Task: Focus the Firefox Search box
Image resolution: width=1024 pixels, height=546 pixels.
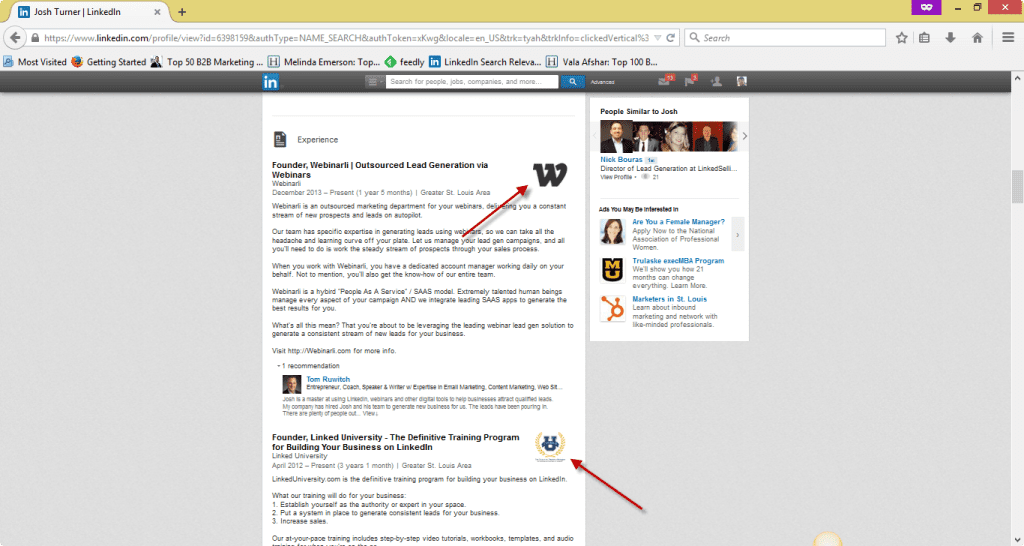Action: point(785,38)
